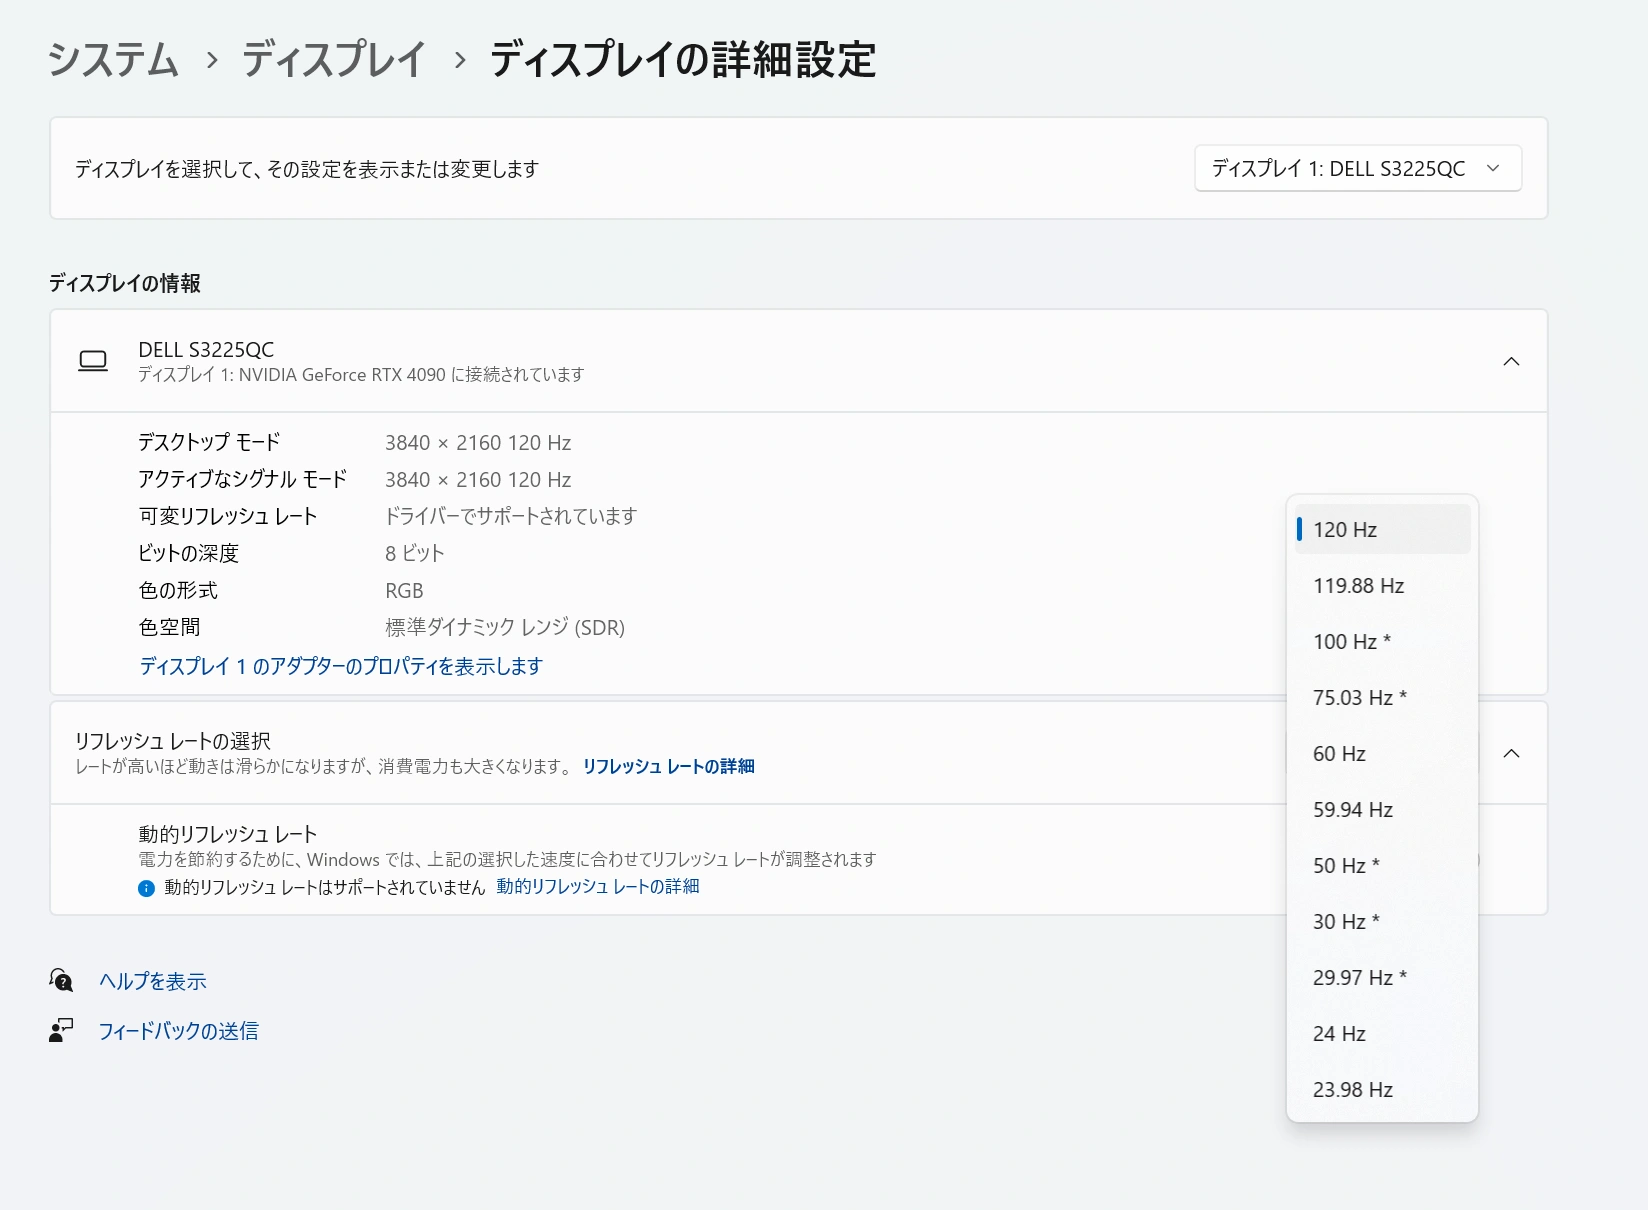Click the feedback person icon beside フィードバックの送信
Image resolution: width=1648 pixels, height=1210 pixels.
tap(61, 1031)
